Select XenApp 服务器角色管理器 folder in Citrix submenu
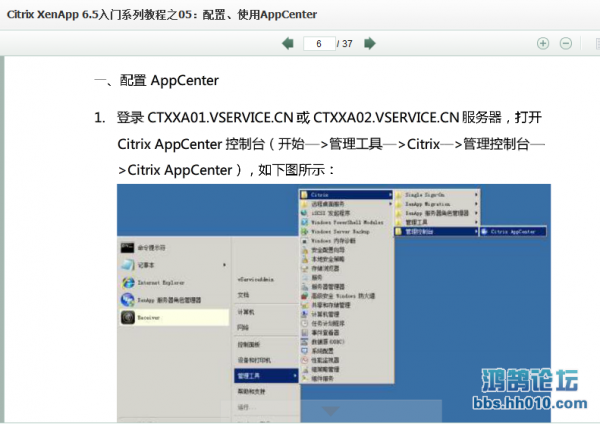The image size is (600, 424). point(436,213)
